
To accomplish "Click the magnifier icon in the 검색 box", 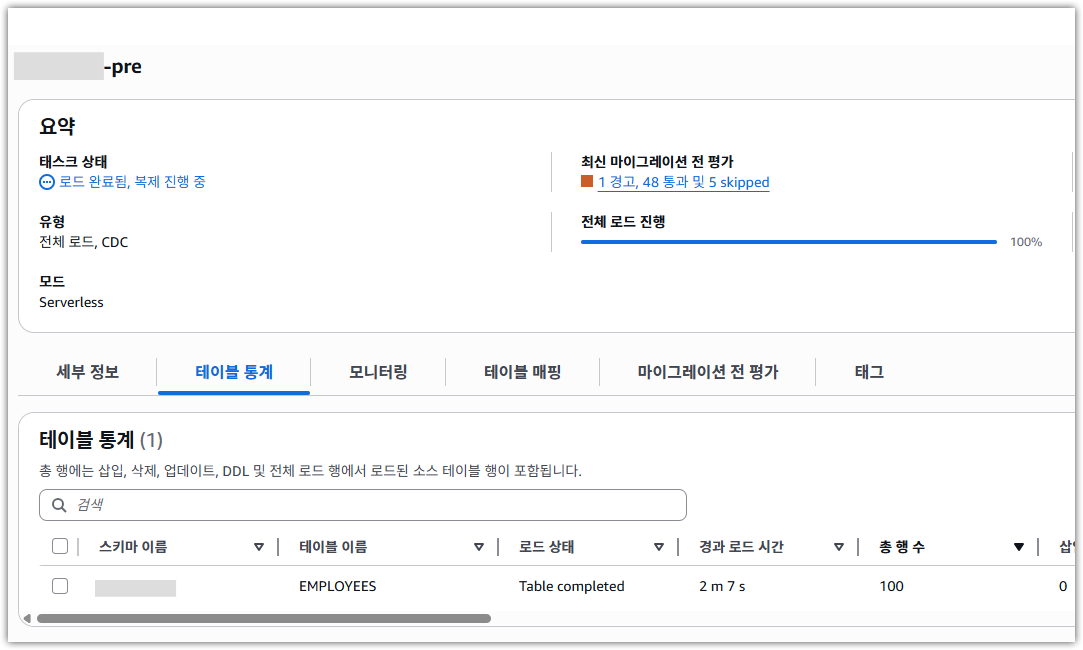I will coord(59,505).
